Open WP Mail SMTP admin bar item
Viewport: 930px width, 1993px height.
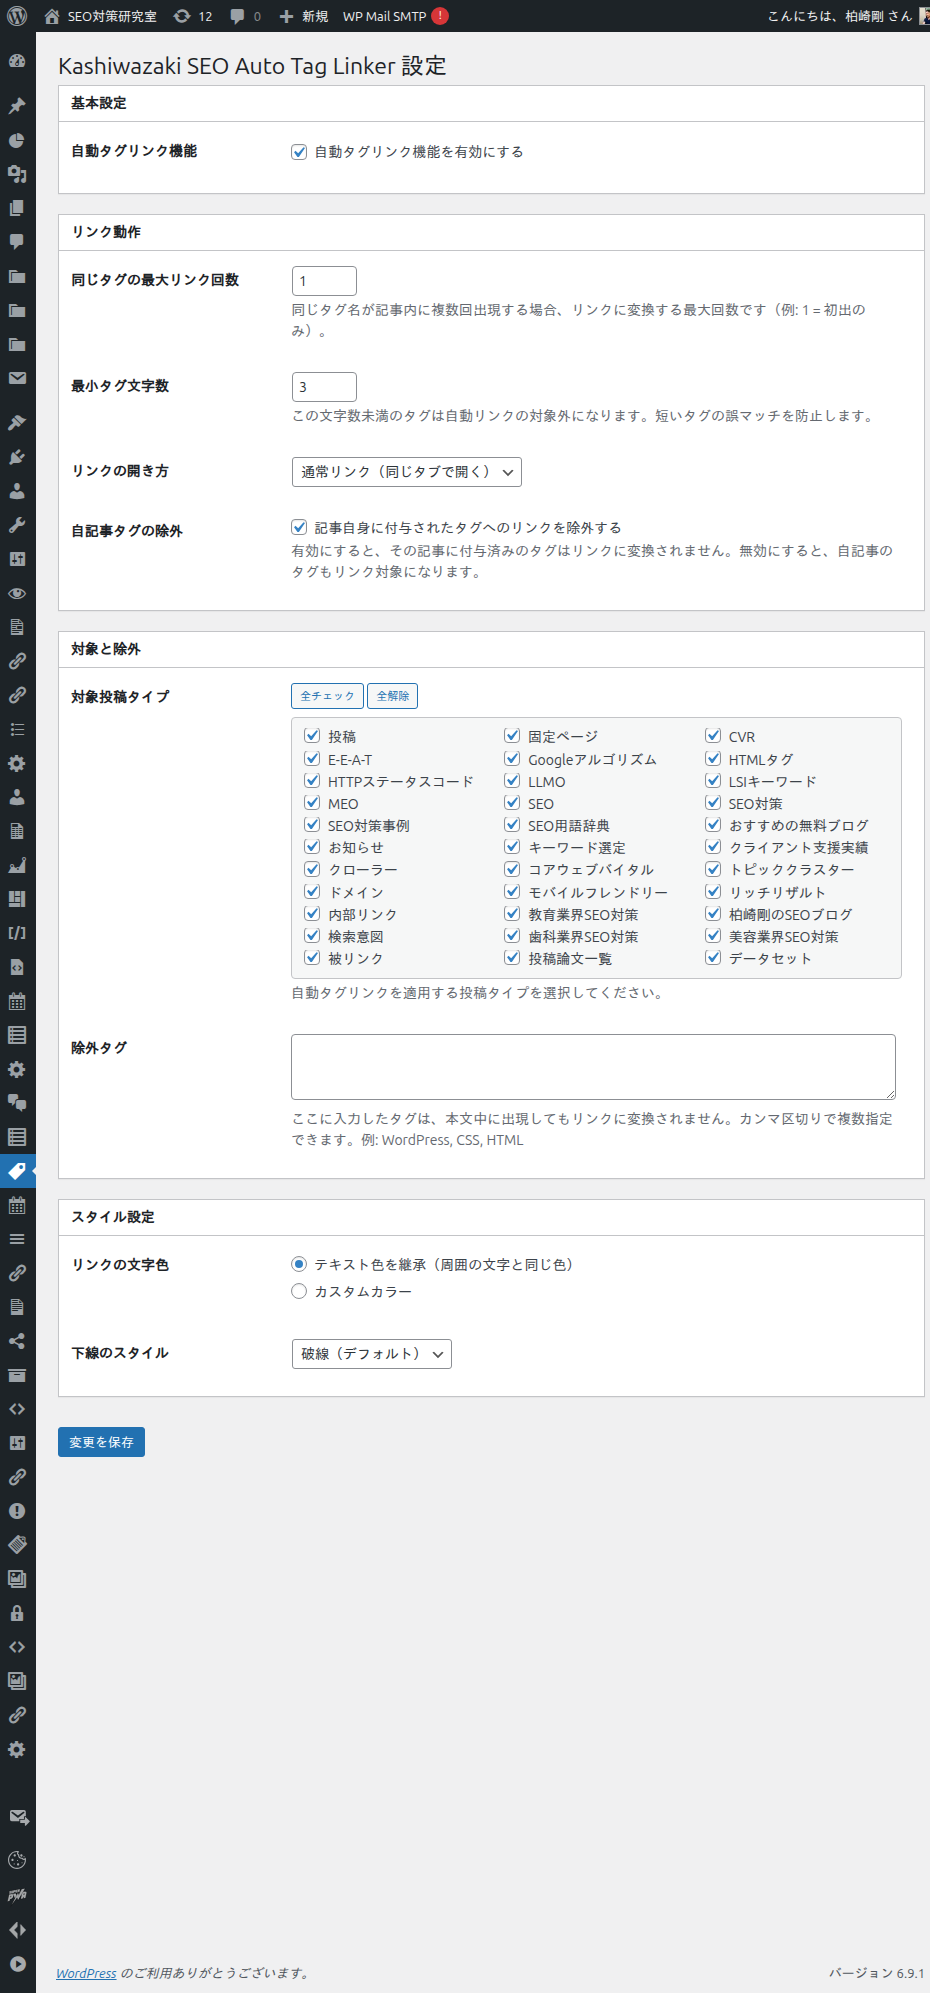(395, 16)
